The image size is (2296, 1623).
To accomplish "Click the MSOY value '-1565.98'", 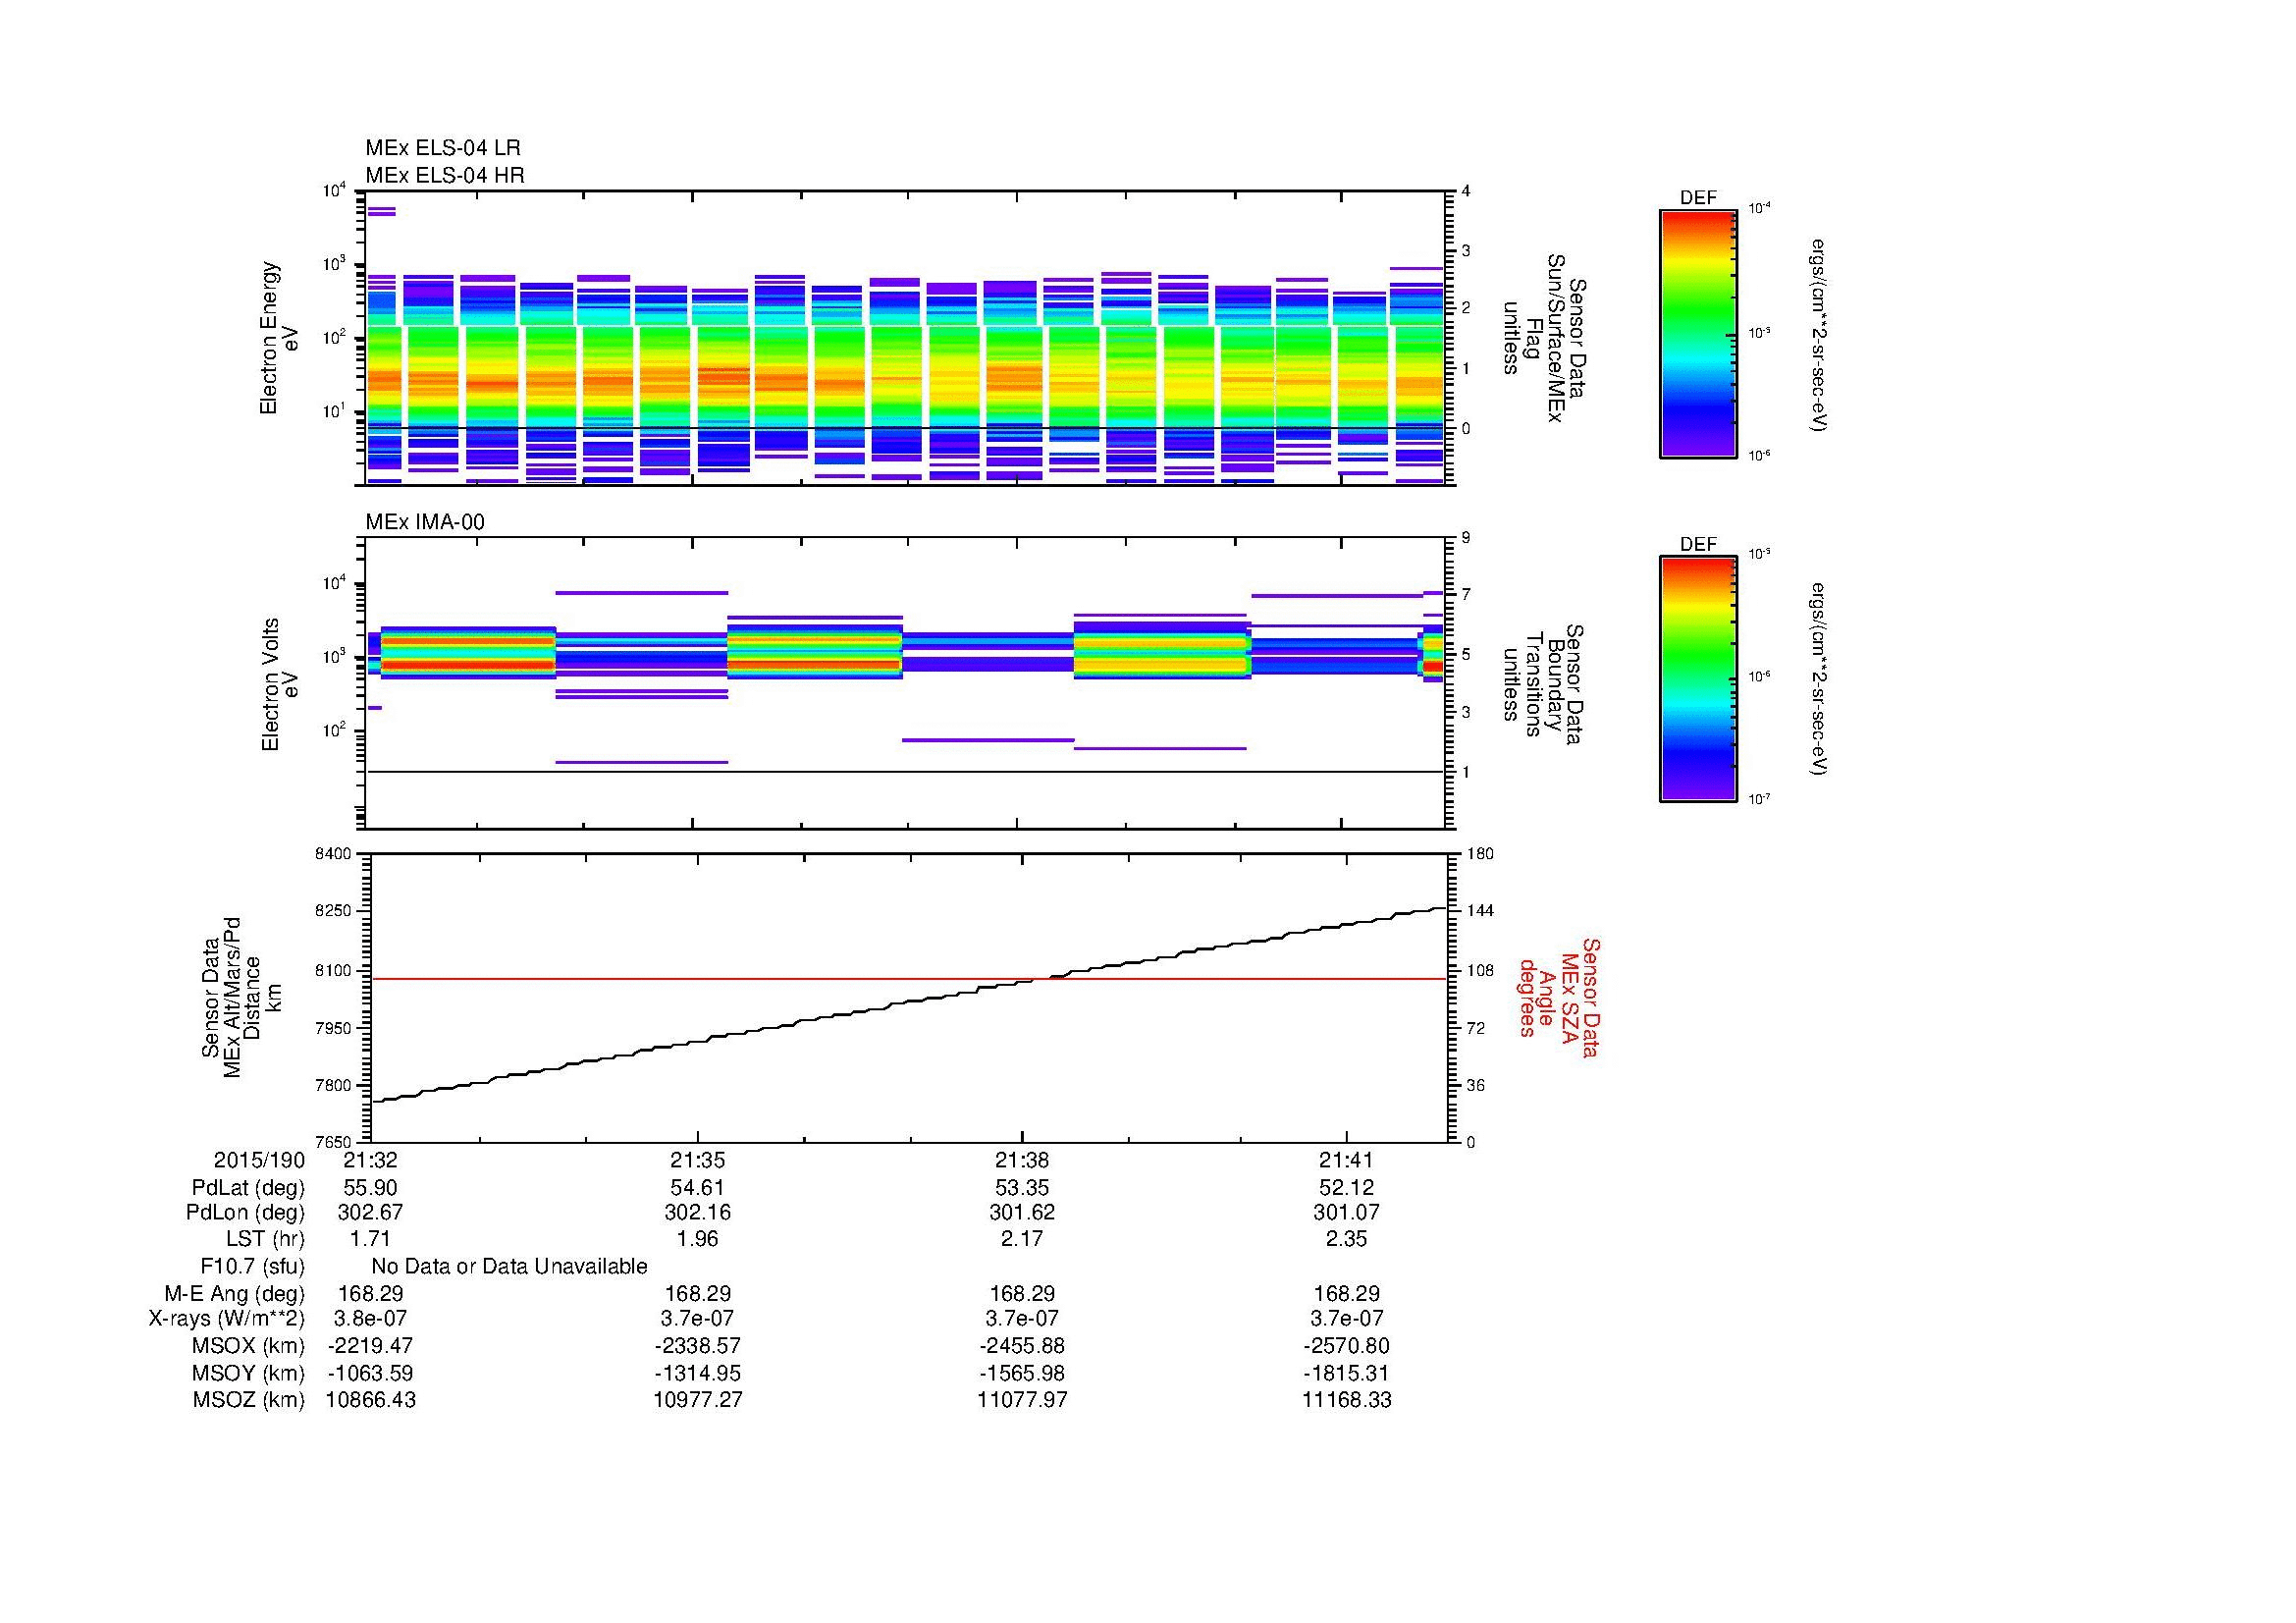I will click(x=1022, y=1374).
